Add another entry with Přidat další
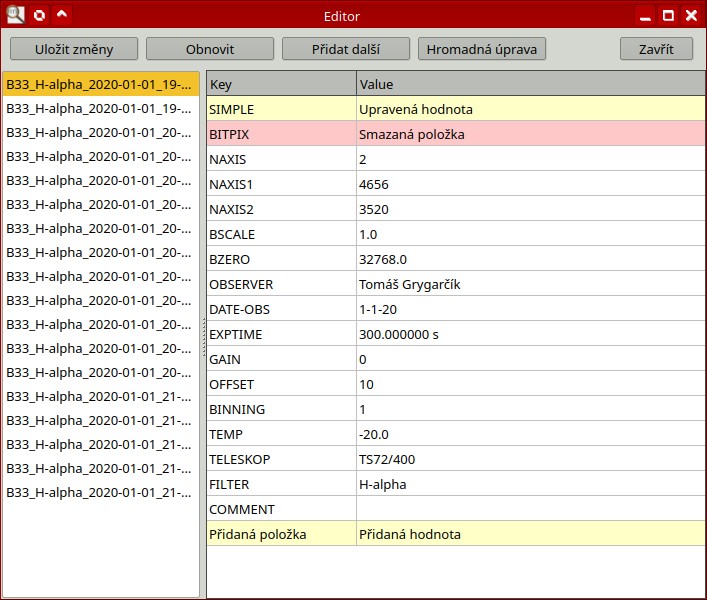This screenshot has width=707, height=600. pyautogui.click(x=346, y=49)
